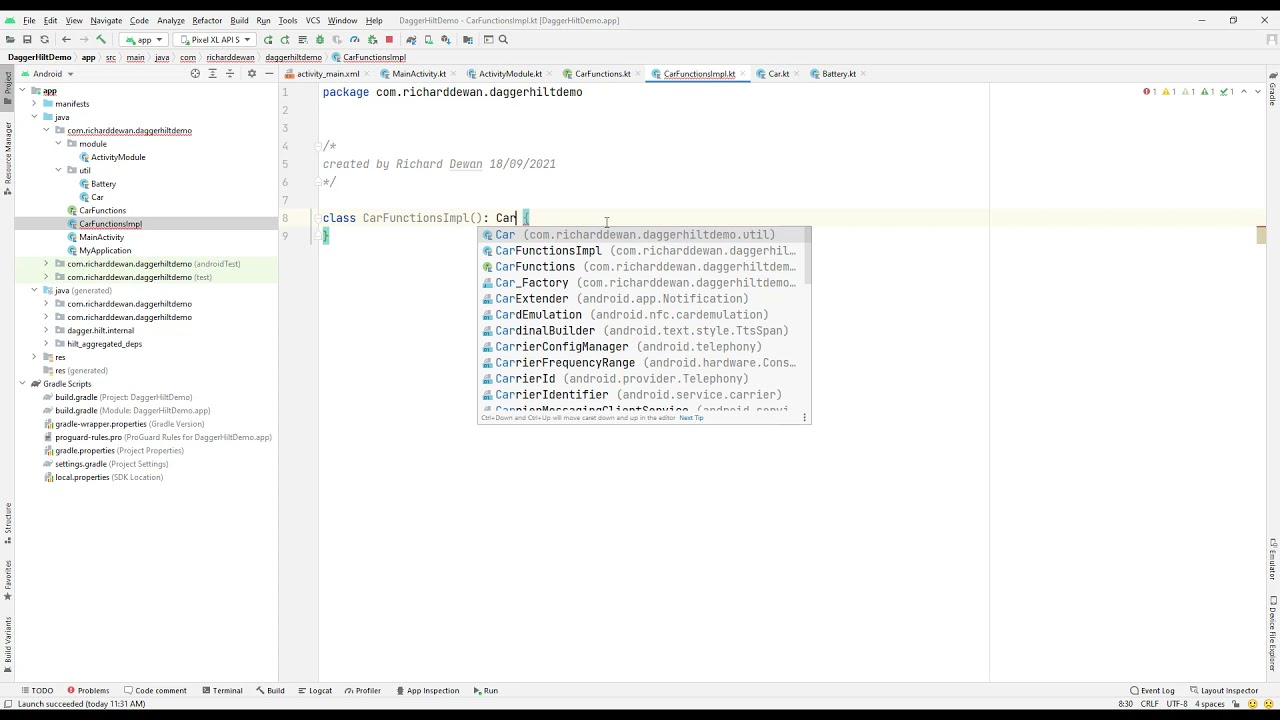This screenshot has height=720, width=1280.
Task: Open file via the toolbar folder icon
Action: (x=10, y=40)
